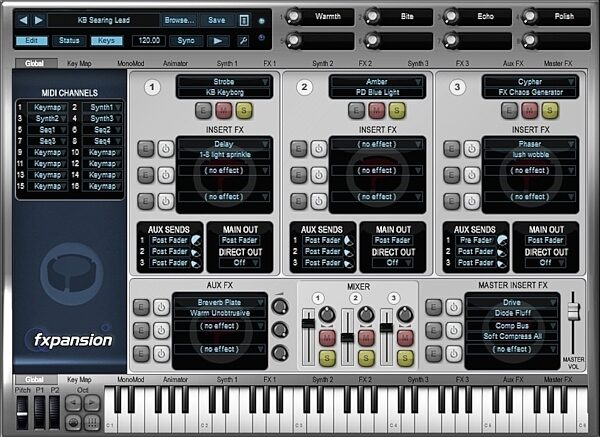Open the editor for Synth 2 Amber

[356, 111]
